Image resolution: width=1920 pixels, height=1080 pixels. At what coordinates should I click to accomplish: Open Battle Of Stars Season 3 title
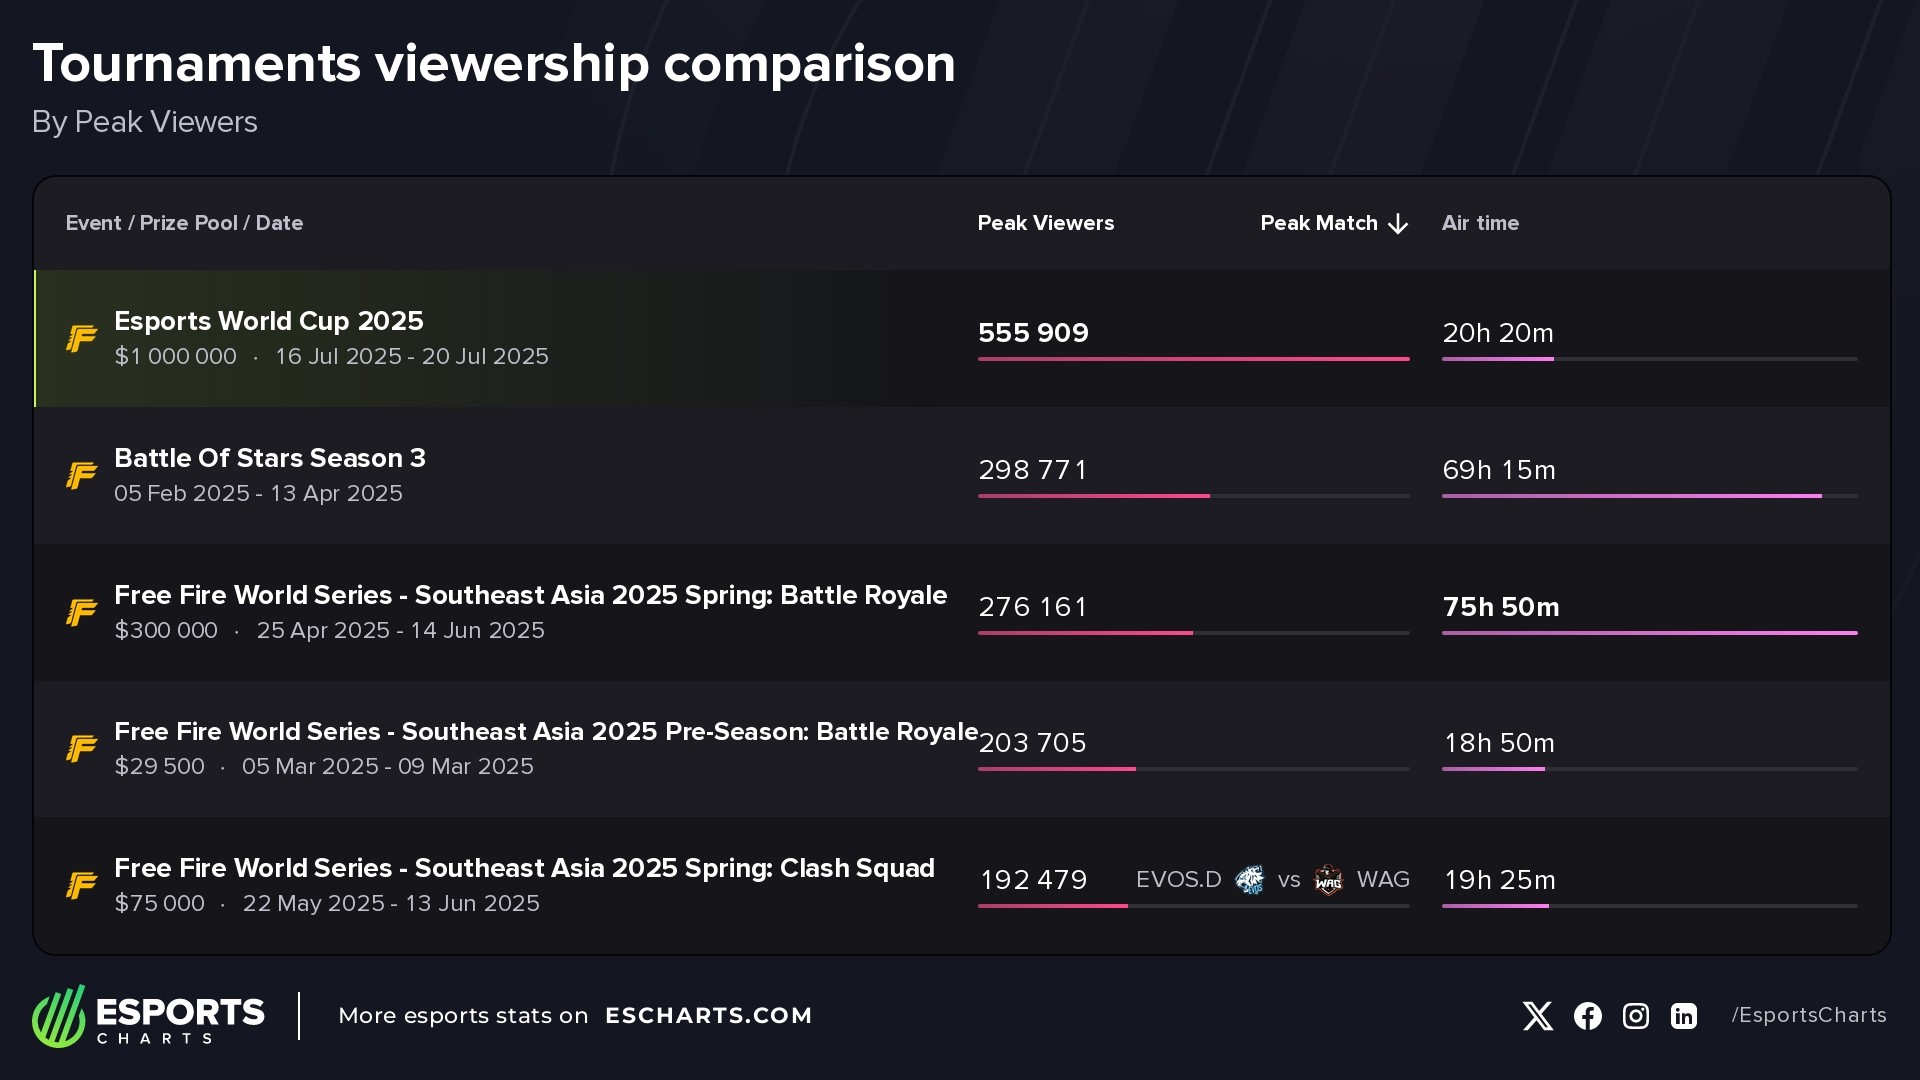(x=270, y=458)
